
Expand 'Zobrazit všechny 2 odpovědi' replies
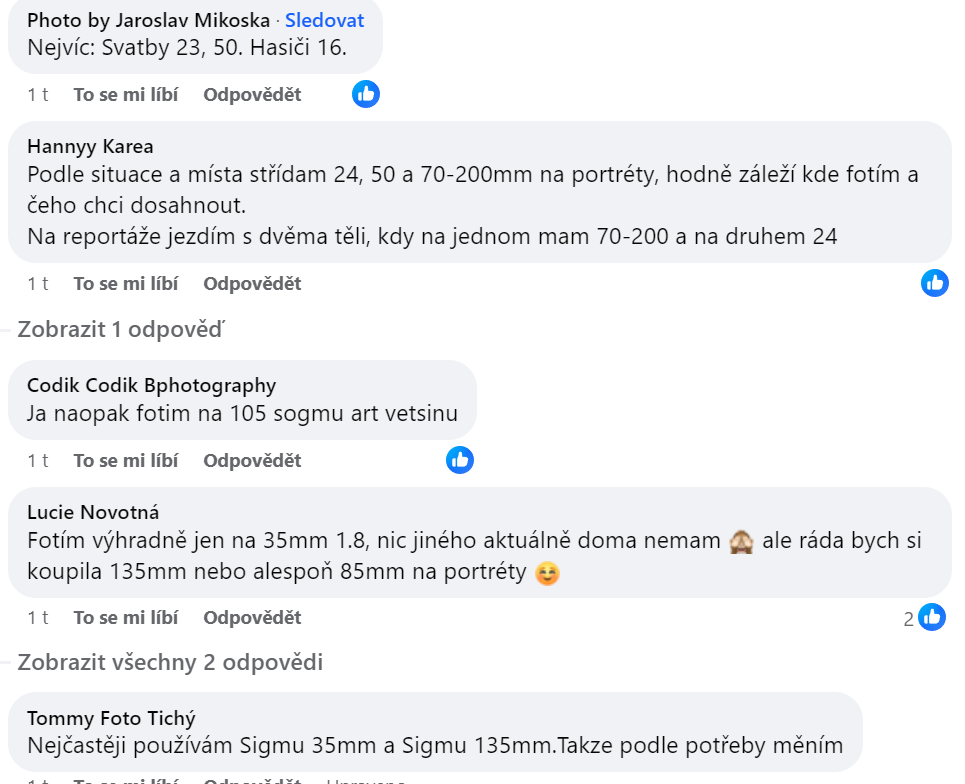[170, 662]
